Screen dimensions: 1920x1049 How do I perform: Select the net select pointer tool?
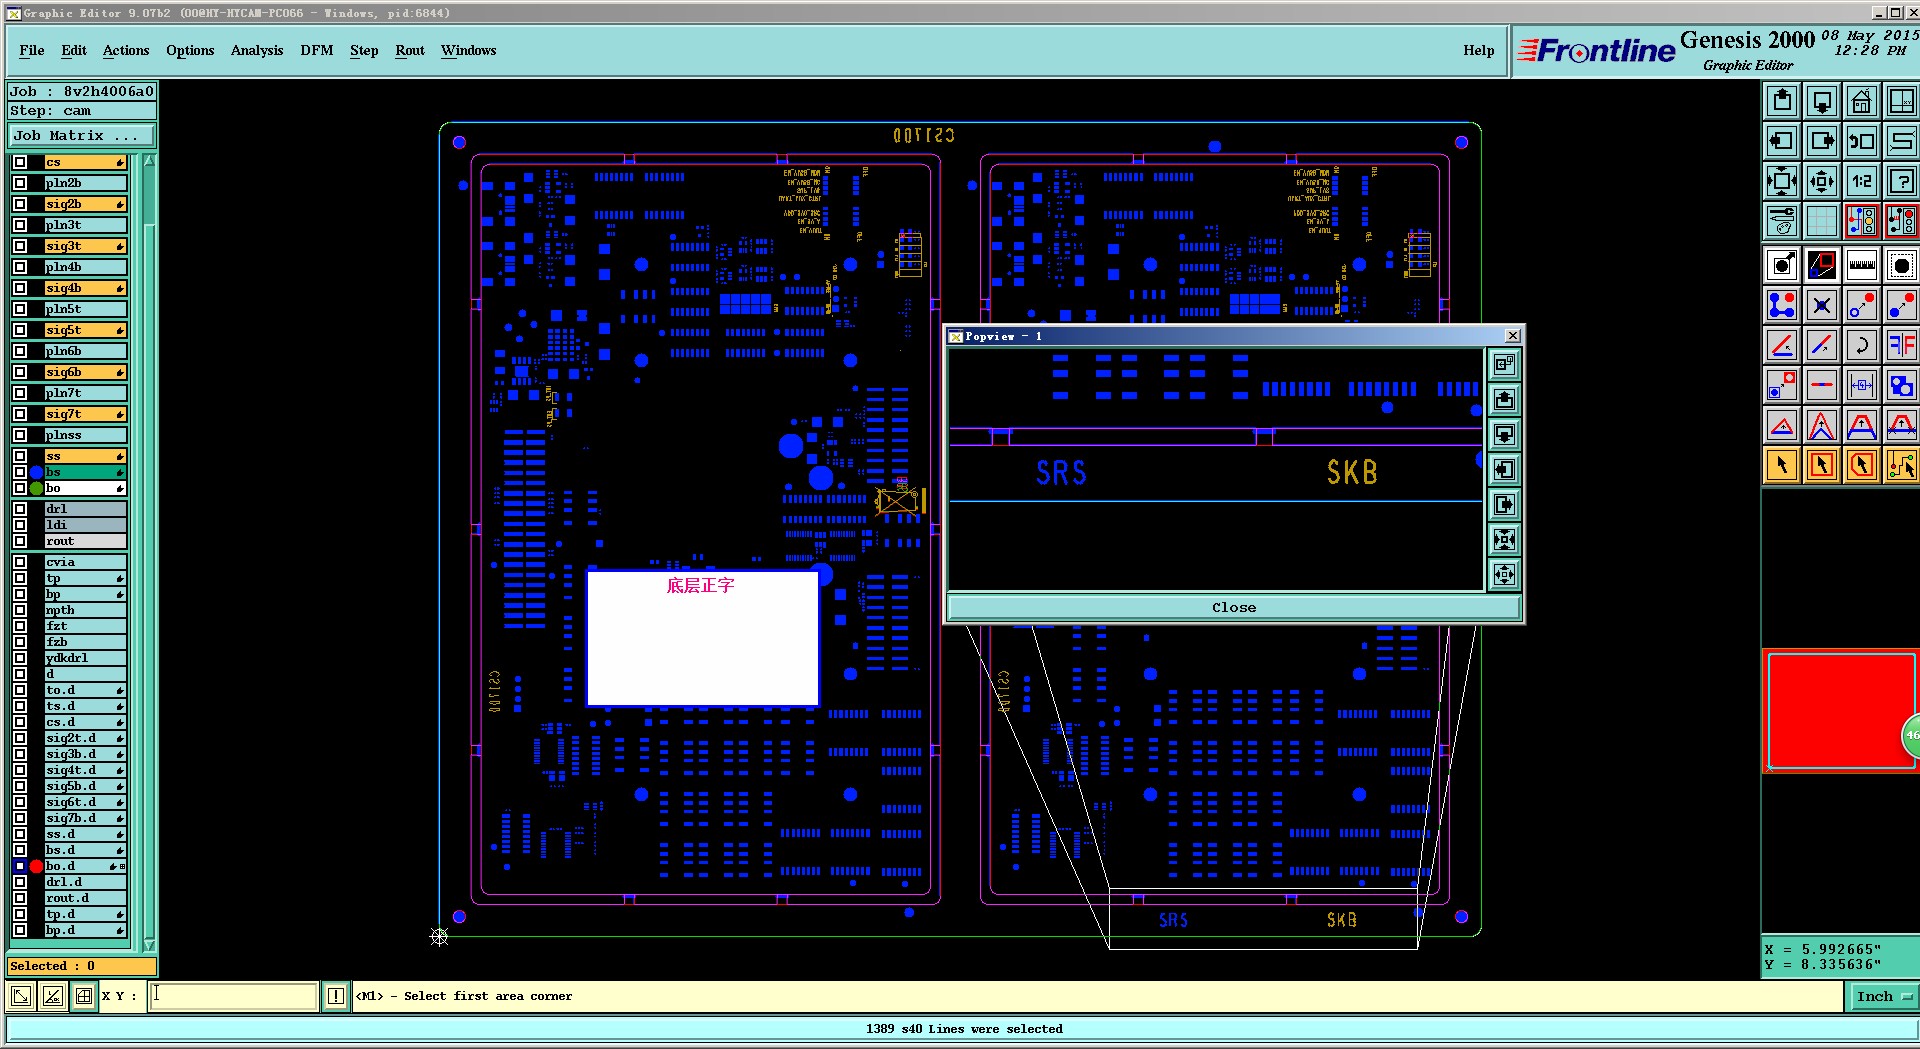1901,466
